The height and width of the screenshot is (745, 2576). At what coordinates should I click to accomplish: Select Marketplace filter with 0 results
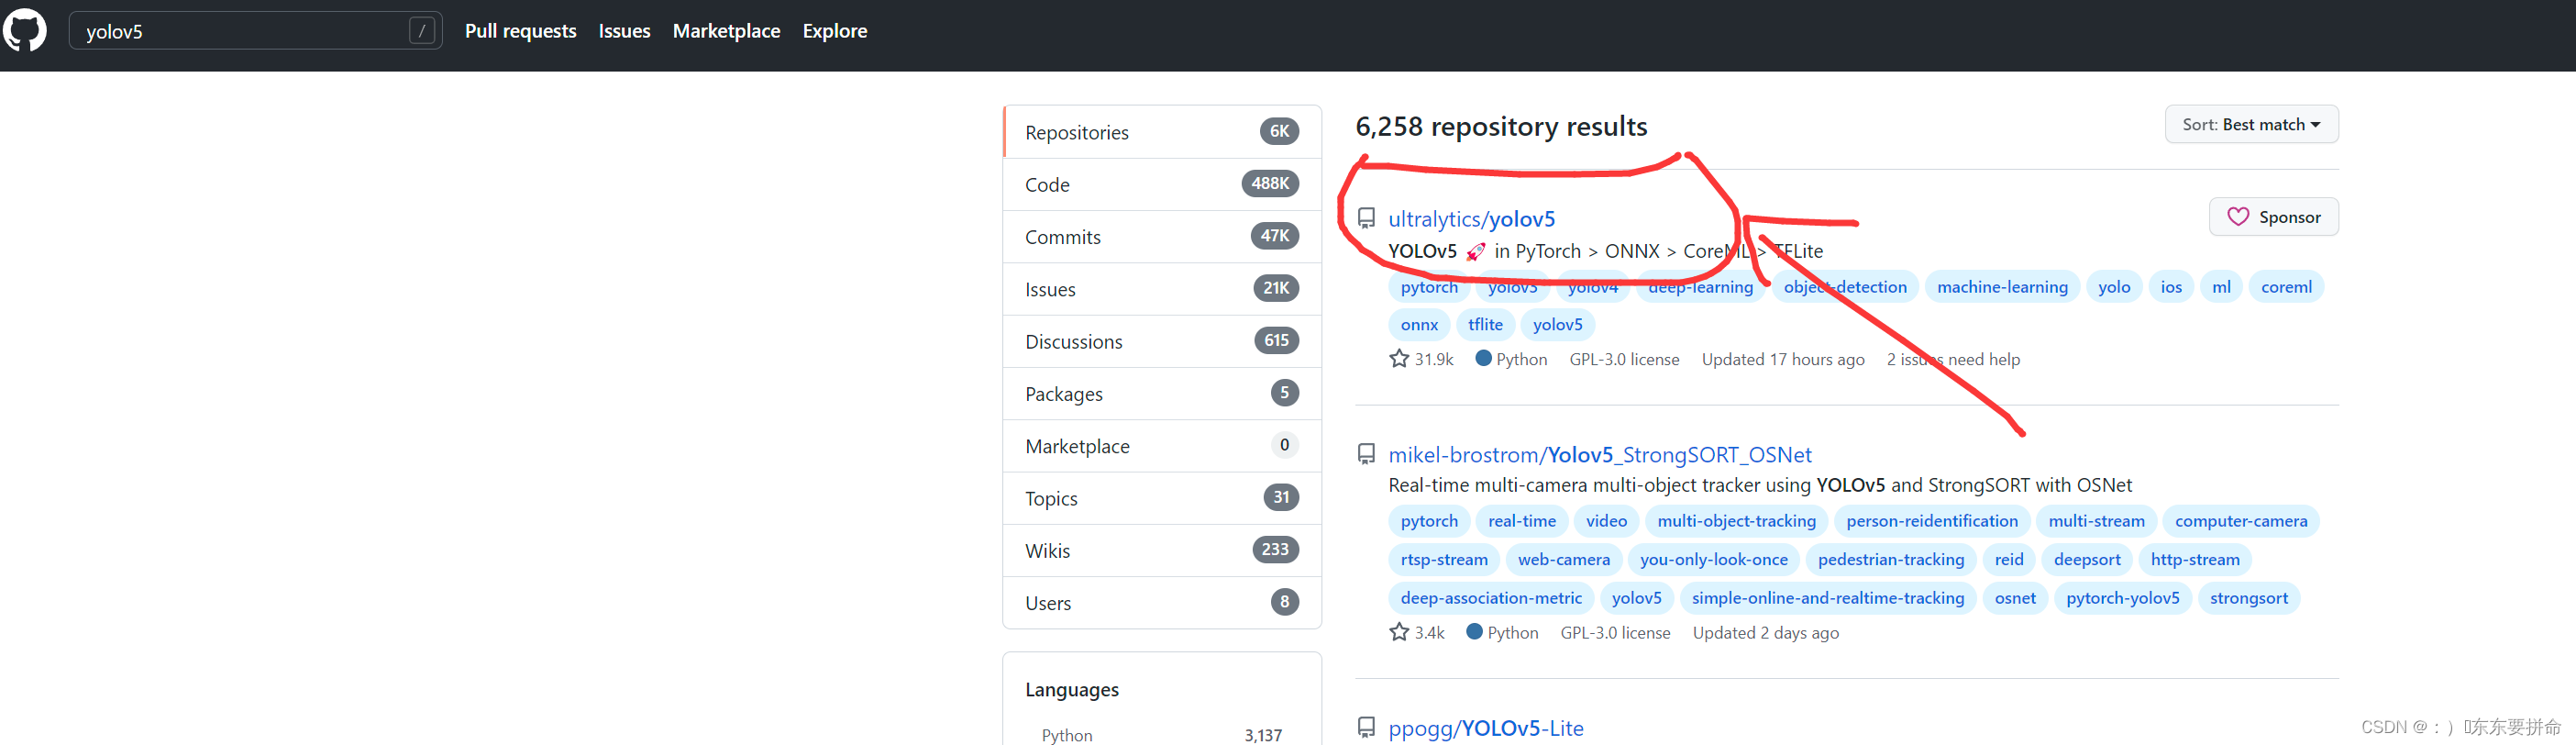click(x=1162, y=446)
